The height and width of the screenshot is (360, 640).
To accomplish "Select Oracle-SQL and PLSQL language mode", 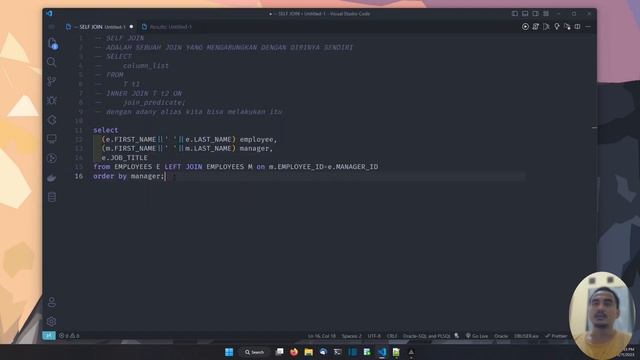I will pos(426,336).
